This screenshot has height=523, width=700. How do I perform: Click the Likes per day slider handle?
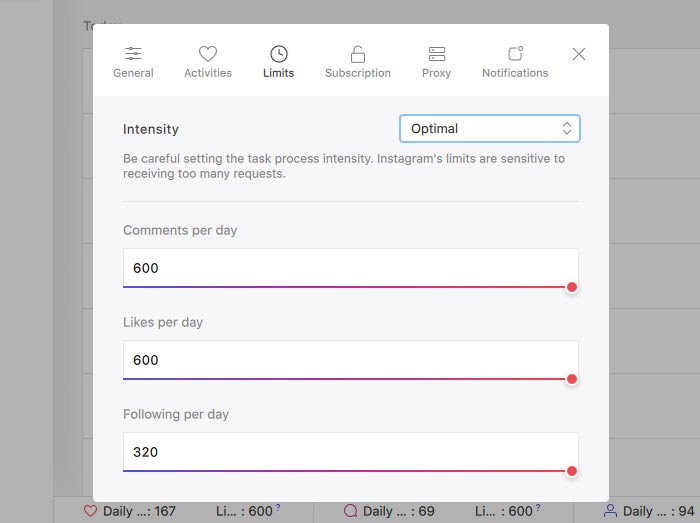click(x=571, y=379)
